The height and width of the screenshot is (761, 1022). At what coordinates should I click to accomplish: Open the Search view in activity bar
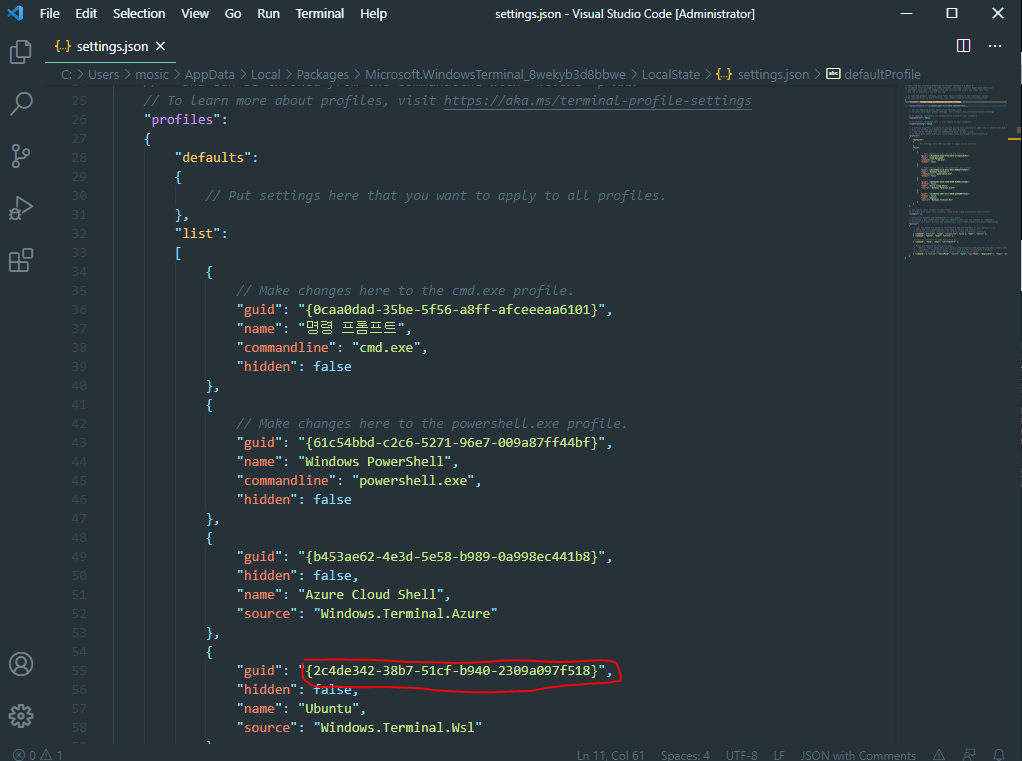point(21,104)
